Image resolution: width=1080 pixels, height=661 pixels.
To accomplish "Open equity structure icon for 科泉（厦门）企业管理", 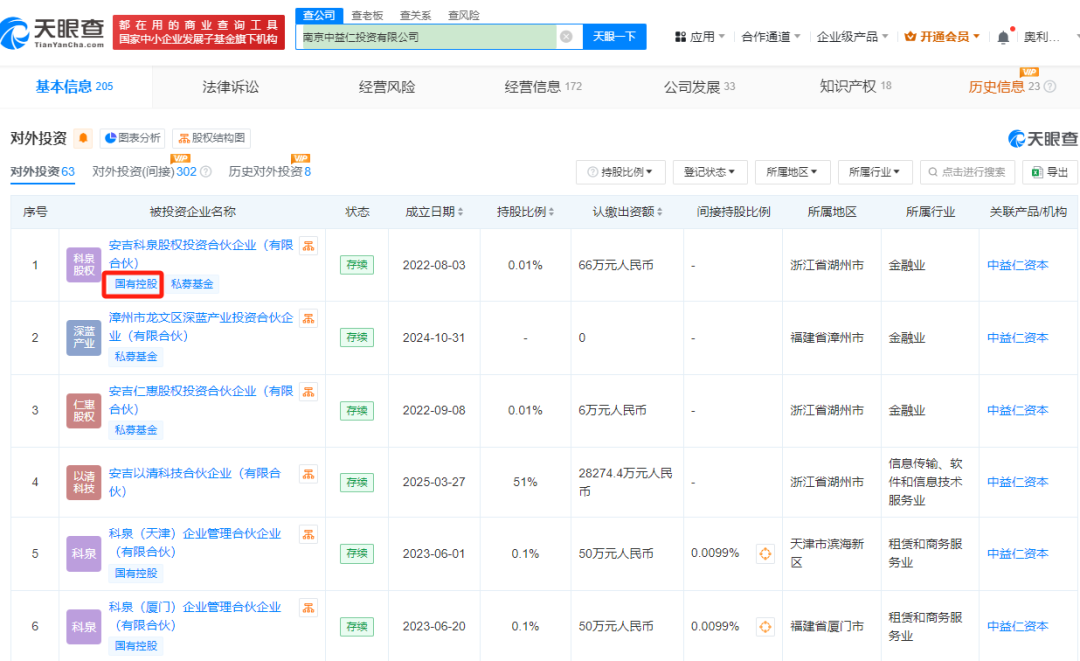I will click(x=309, y=607).
